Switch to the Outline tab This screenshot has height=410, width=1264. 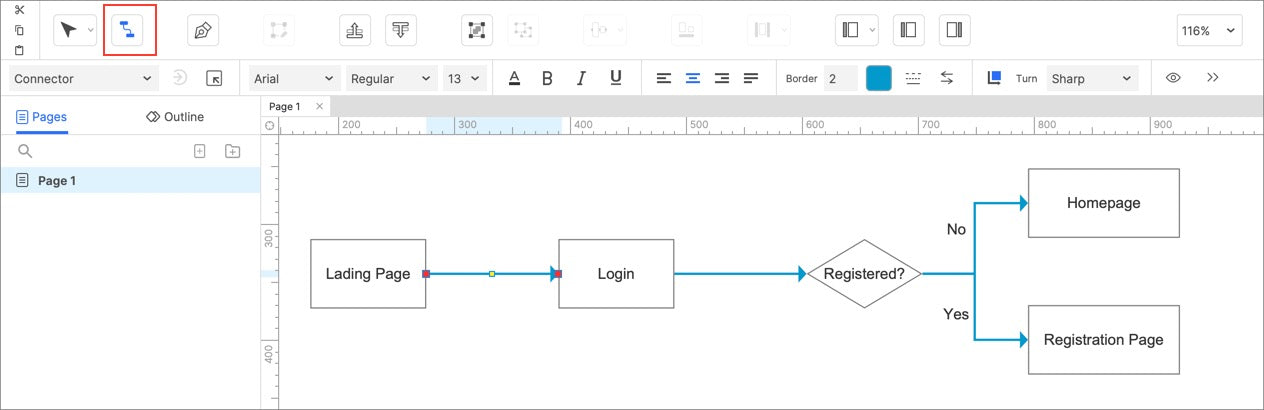pyautogui.click(x=175, y=117)
